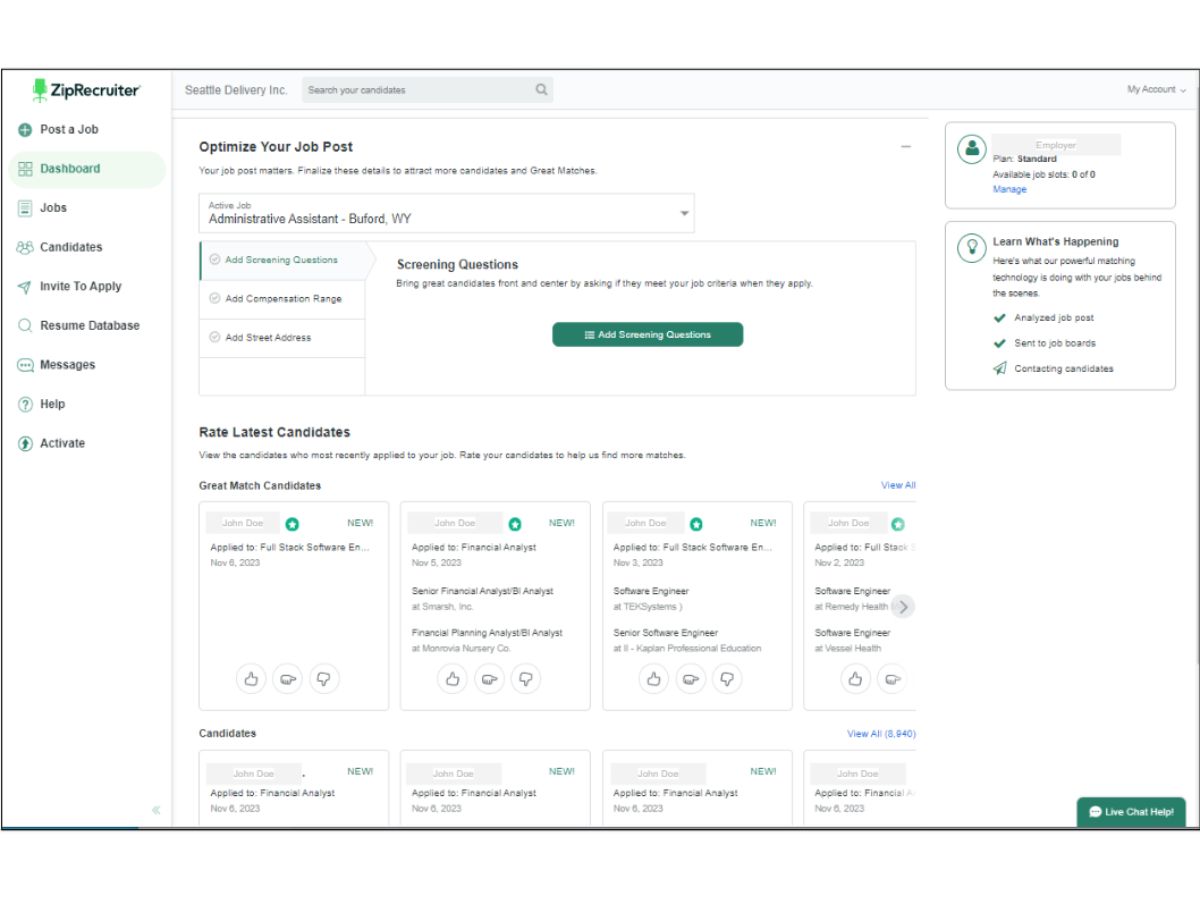Select the Add Street Address tab

(282, 338)
